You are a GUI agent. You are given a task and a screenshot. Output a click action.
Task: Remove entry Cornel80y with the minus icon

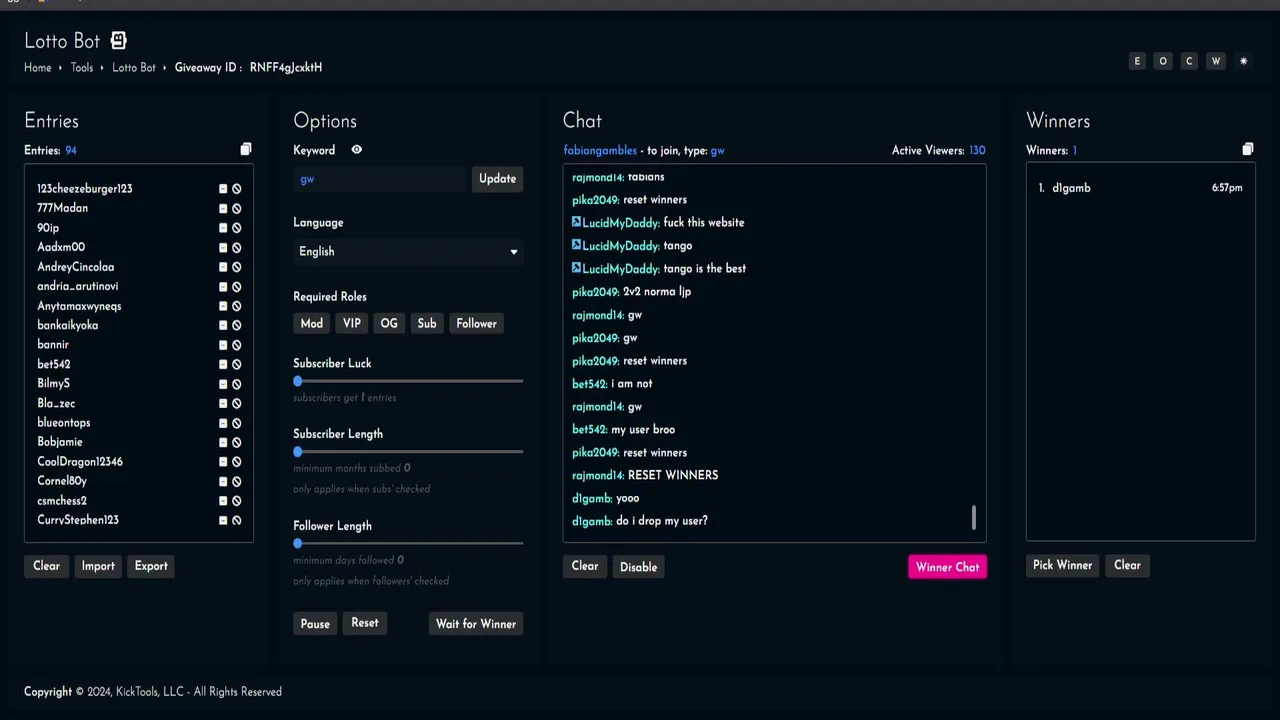point(223,482)
